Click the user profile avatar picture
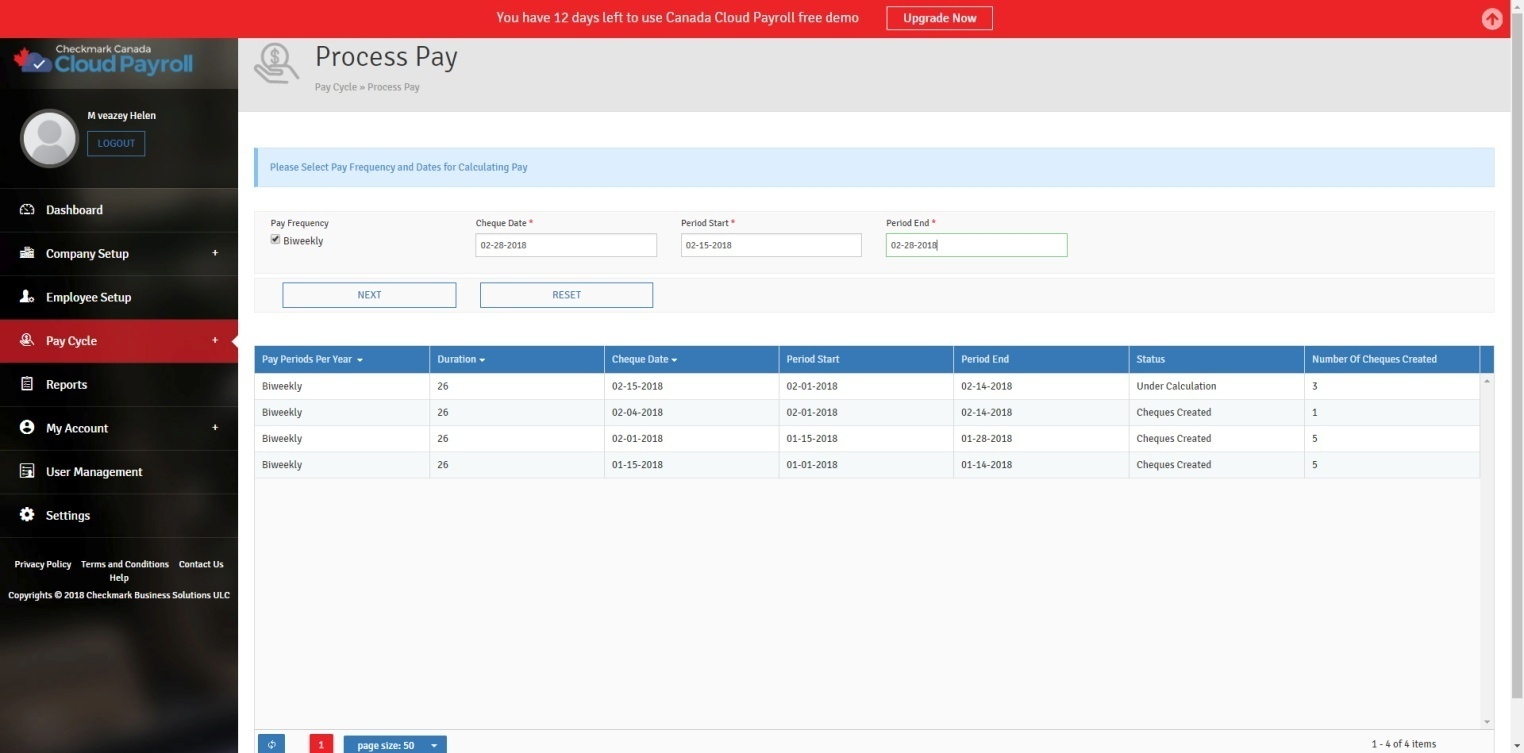This screenshot has width=1524, height=753. click(x=49, y=138)
